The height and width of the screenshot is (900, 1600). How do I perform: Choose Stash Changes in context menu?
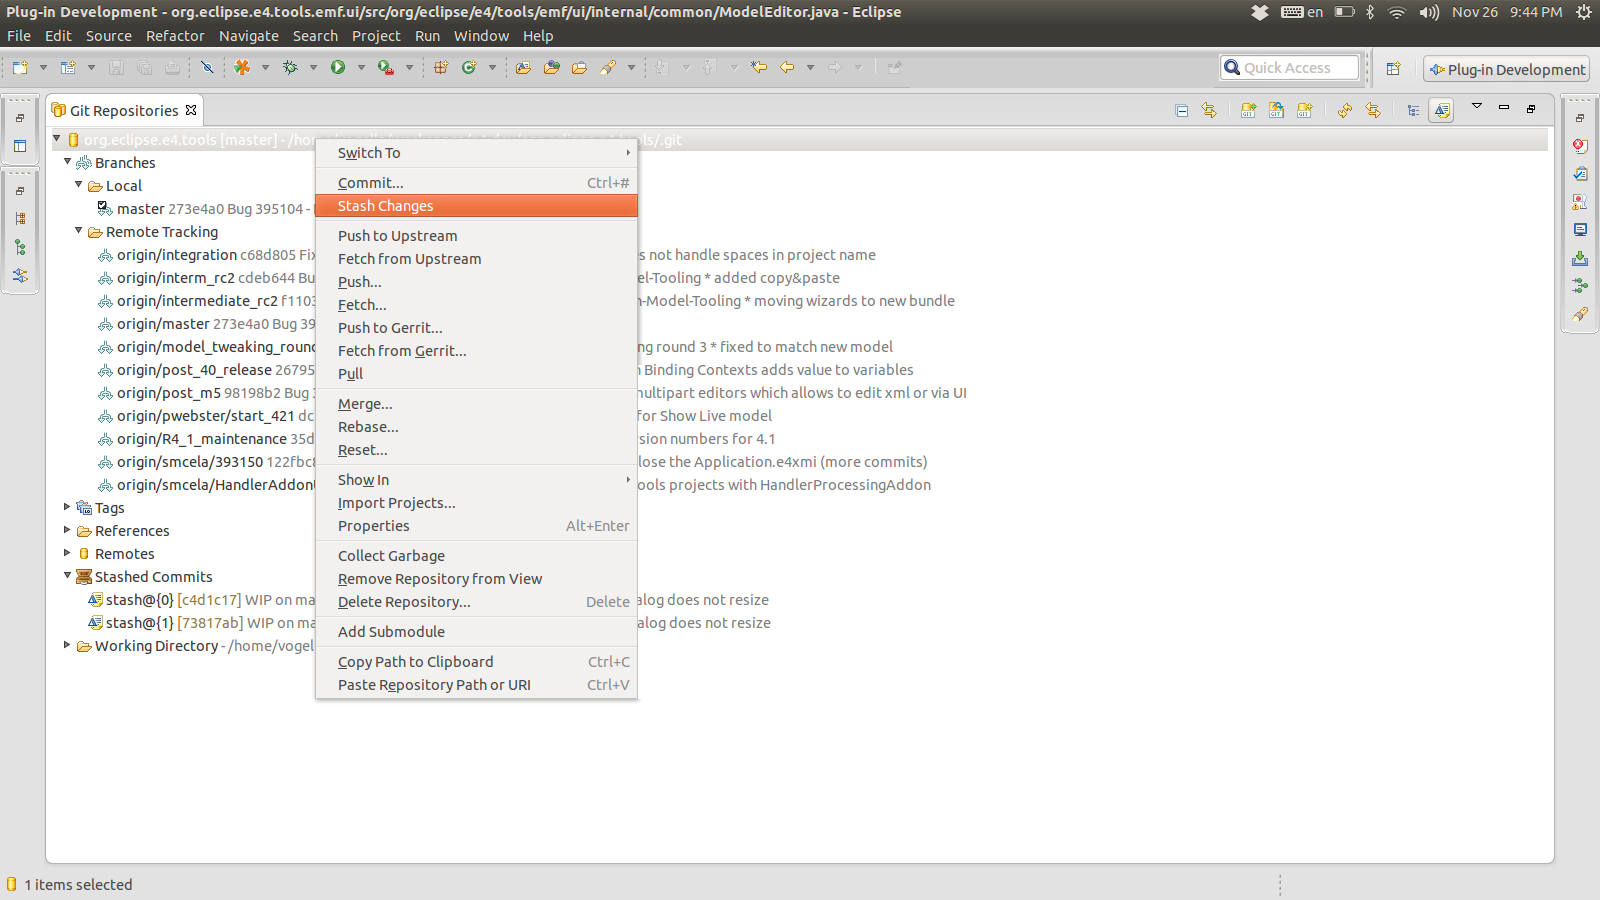476,206
